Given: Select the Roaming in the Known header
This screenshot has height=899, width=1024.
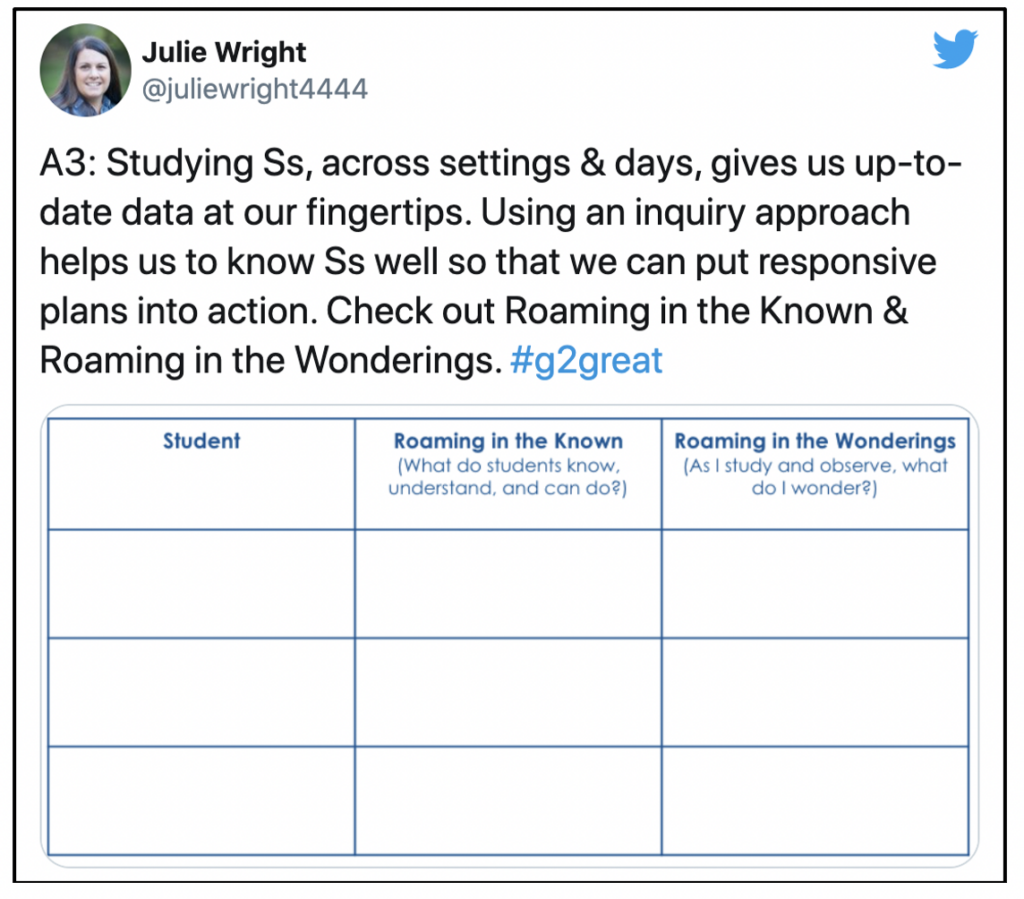Looking at the screenshot, I should (x=508, y=441).
